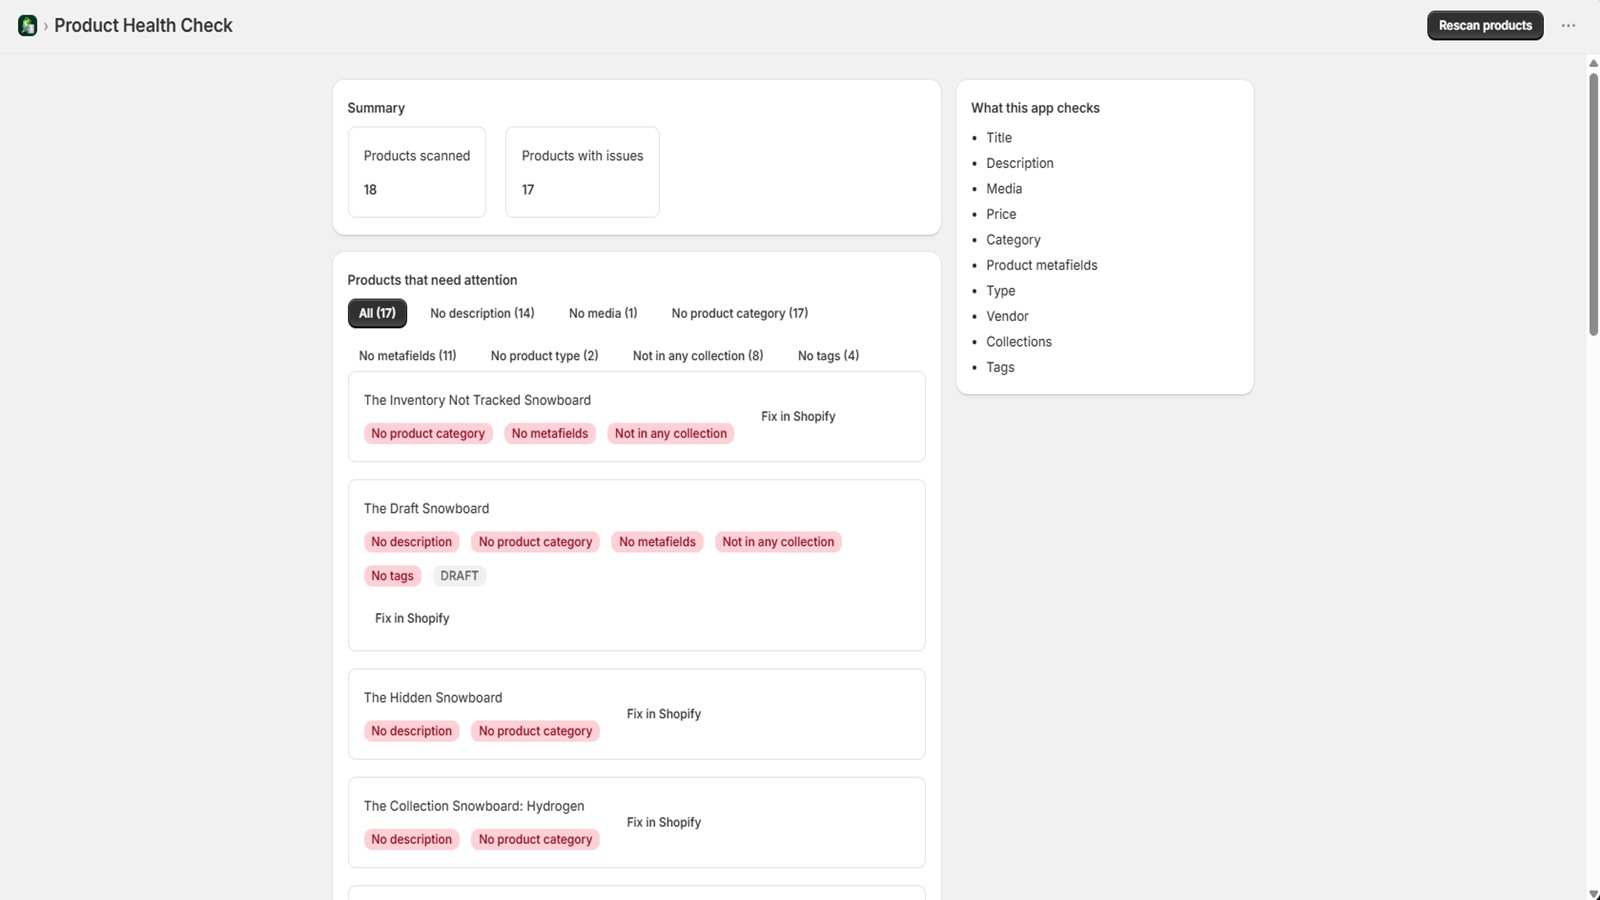Click the Products with issues summary card
This screenshot has width=1600, height=900.
[582, 172]
